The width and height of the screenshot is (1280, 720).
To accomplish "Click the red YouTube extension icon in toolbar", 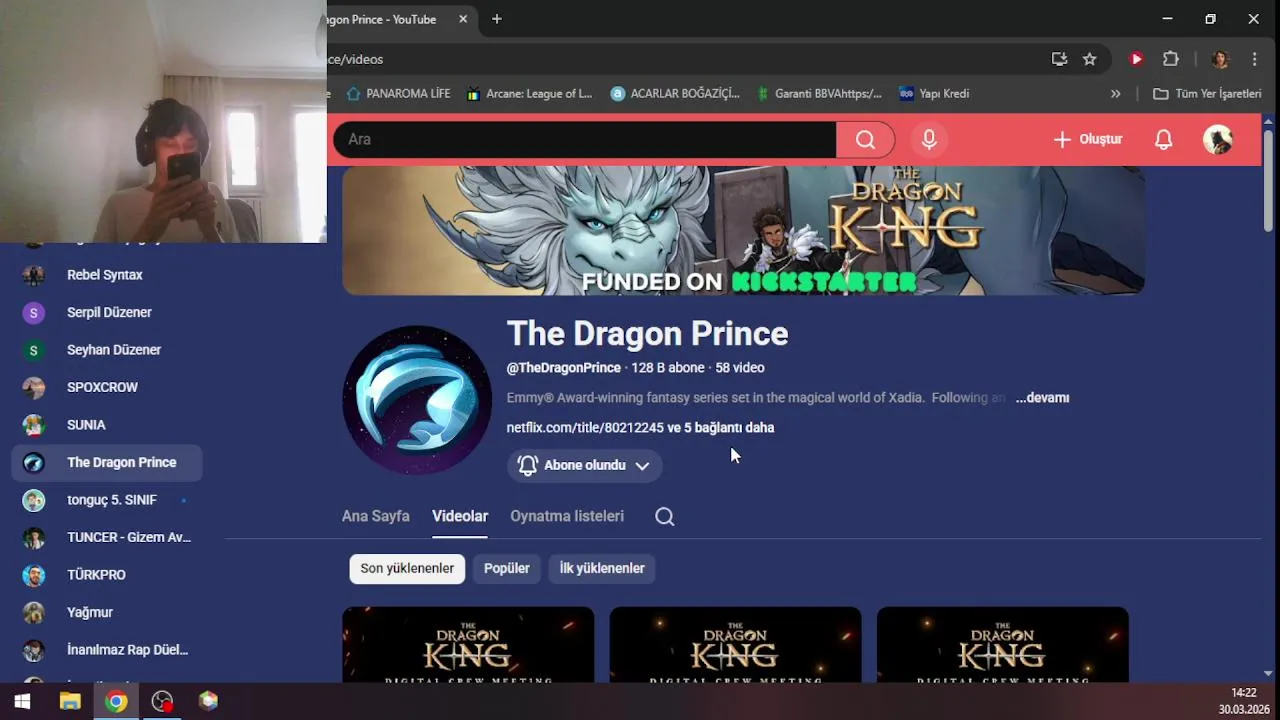I will click(1136, 59).
